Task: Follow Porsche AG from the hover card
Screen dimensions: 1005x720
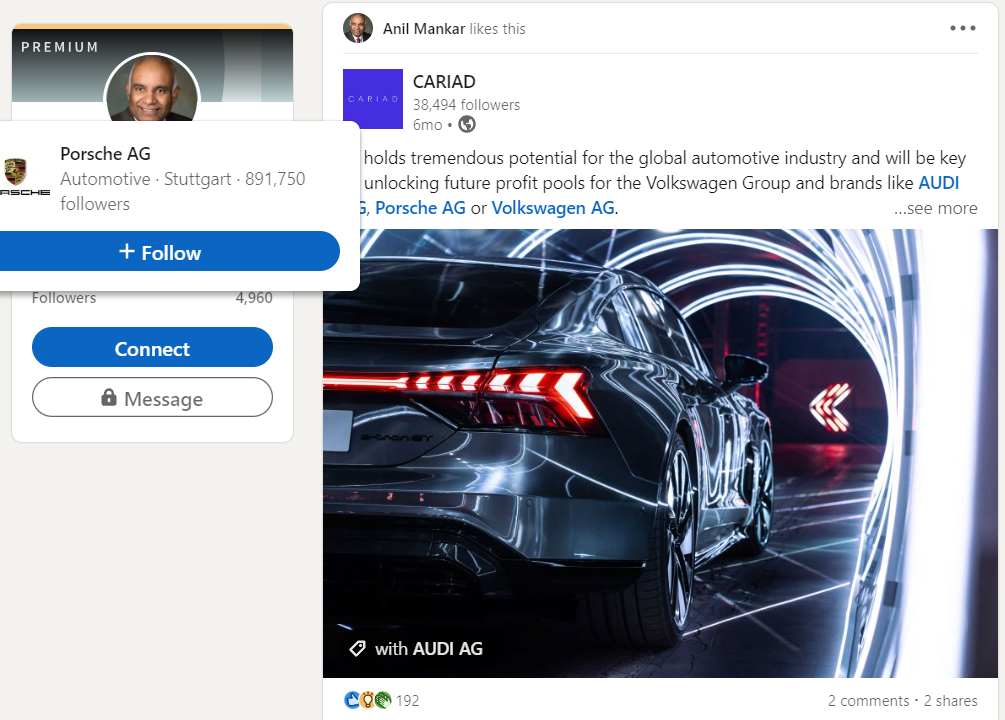Action: click(x=160, y=252)
